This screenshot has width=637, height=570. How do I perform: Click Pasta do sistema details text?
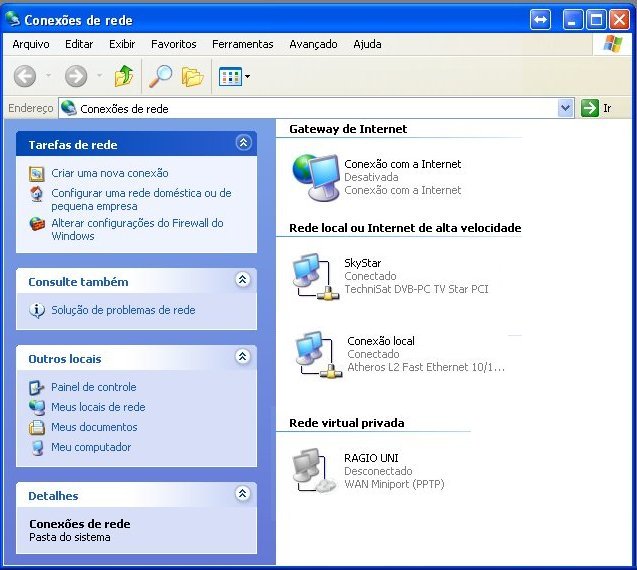tap(69, 537)
